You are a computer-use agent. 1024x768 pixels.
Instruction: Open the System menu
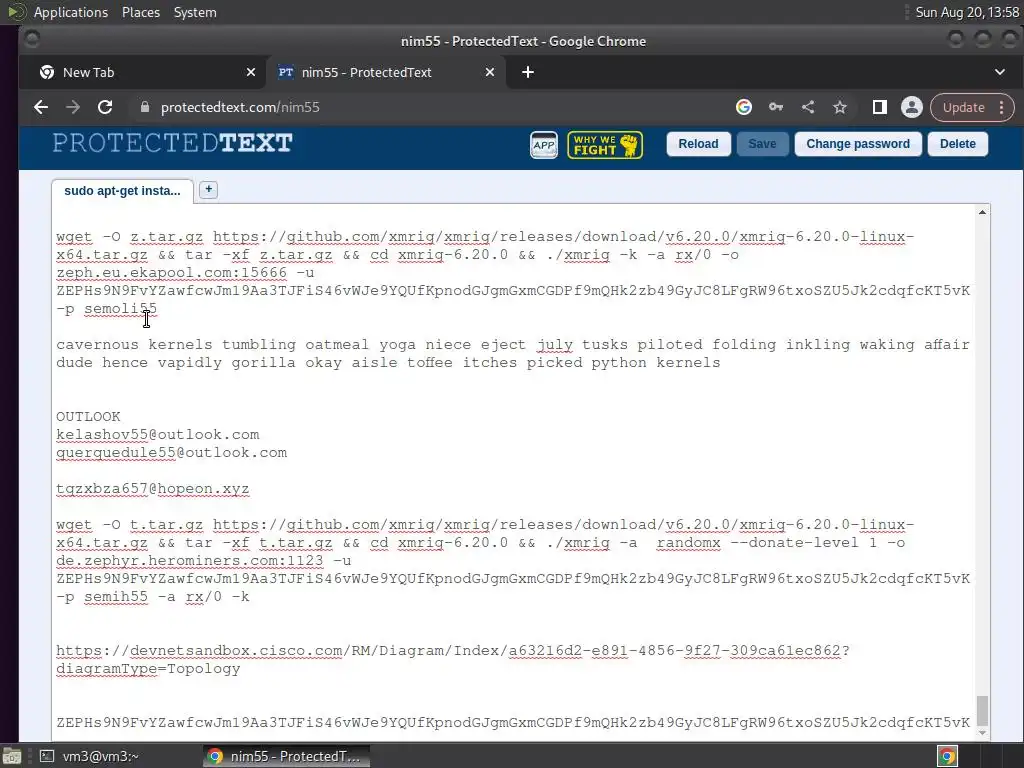195,12
